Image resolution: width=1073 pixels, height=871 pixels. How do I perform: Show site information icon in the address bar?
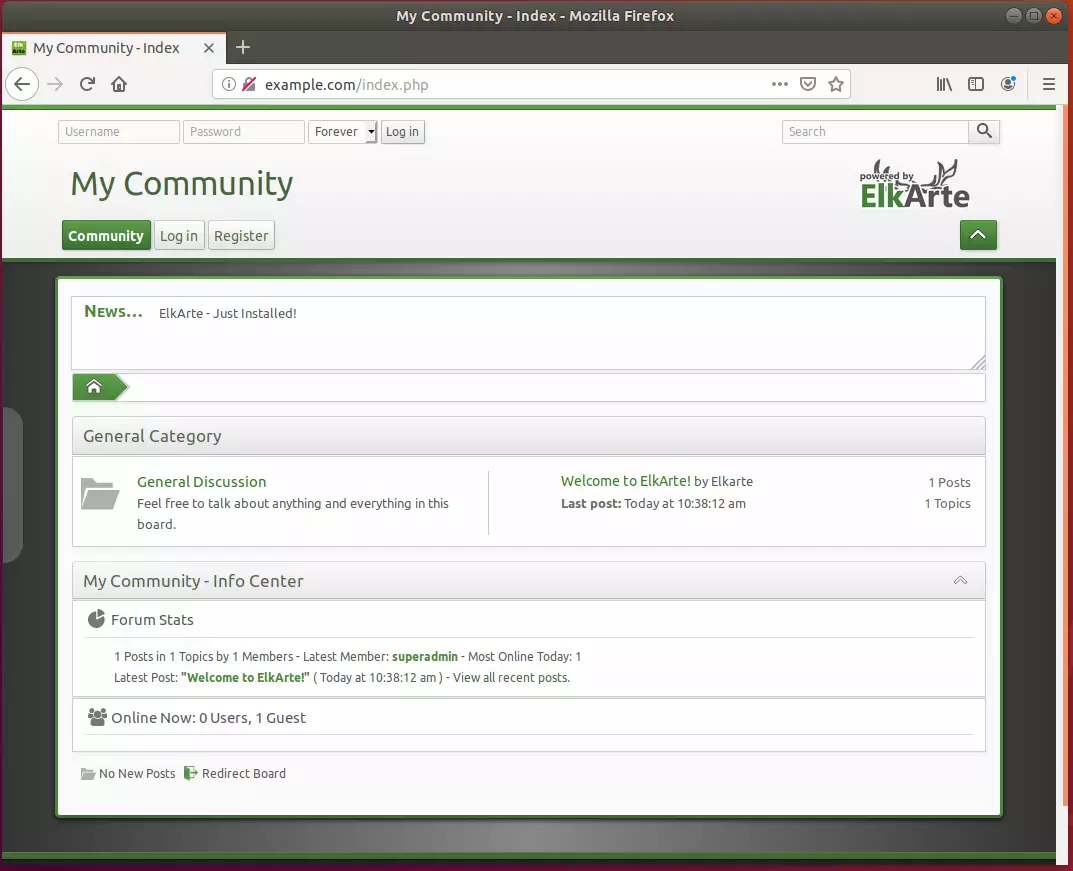pos(229,84)
